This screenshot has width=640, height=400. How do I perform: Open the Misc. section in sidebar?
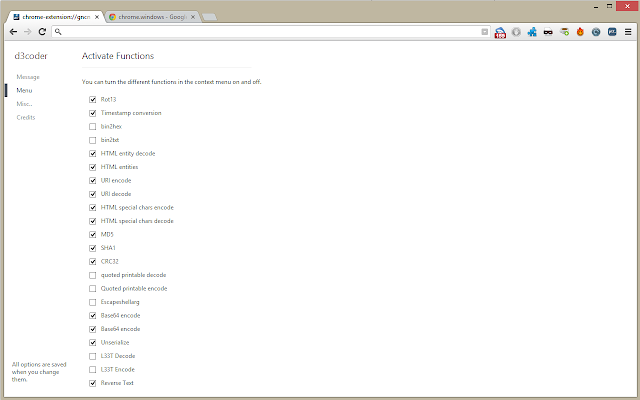[24, 104]
